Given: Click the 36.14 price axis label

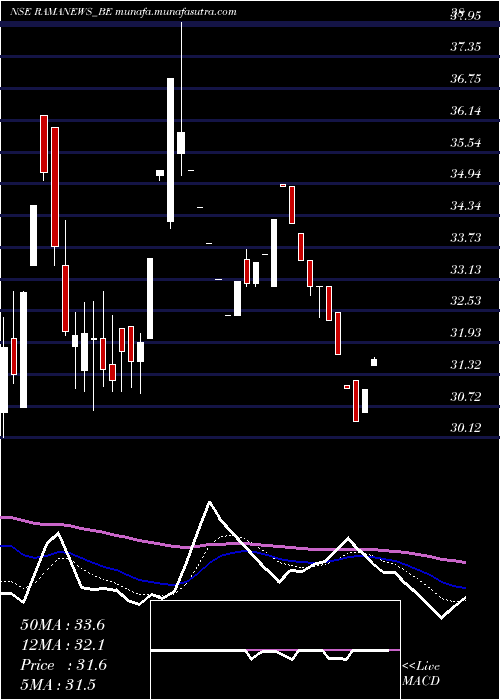Looking at the screenshot, I should (x=466, y=111).
